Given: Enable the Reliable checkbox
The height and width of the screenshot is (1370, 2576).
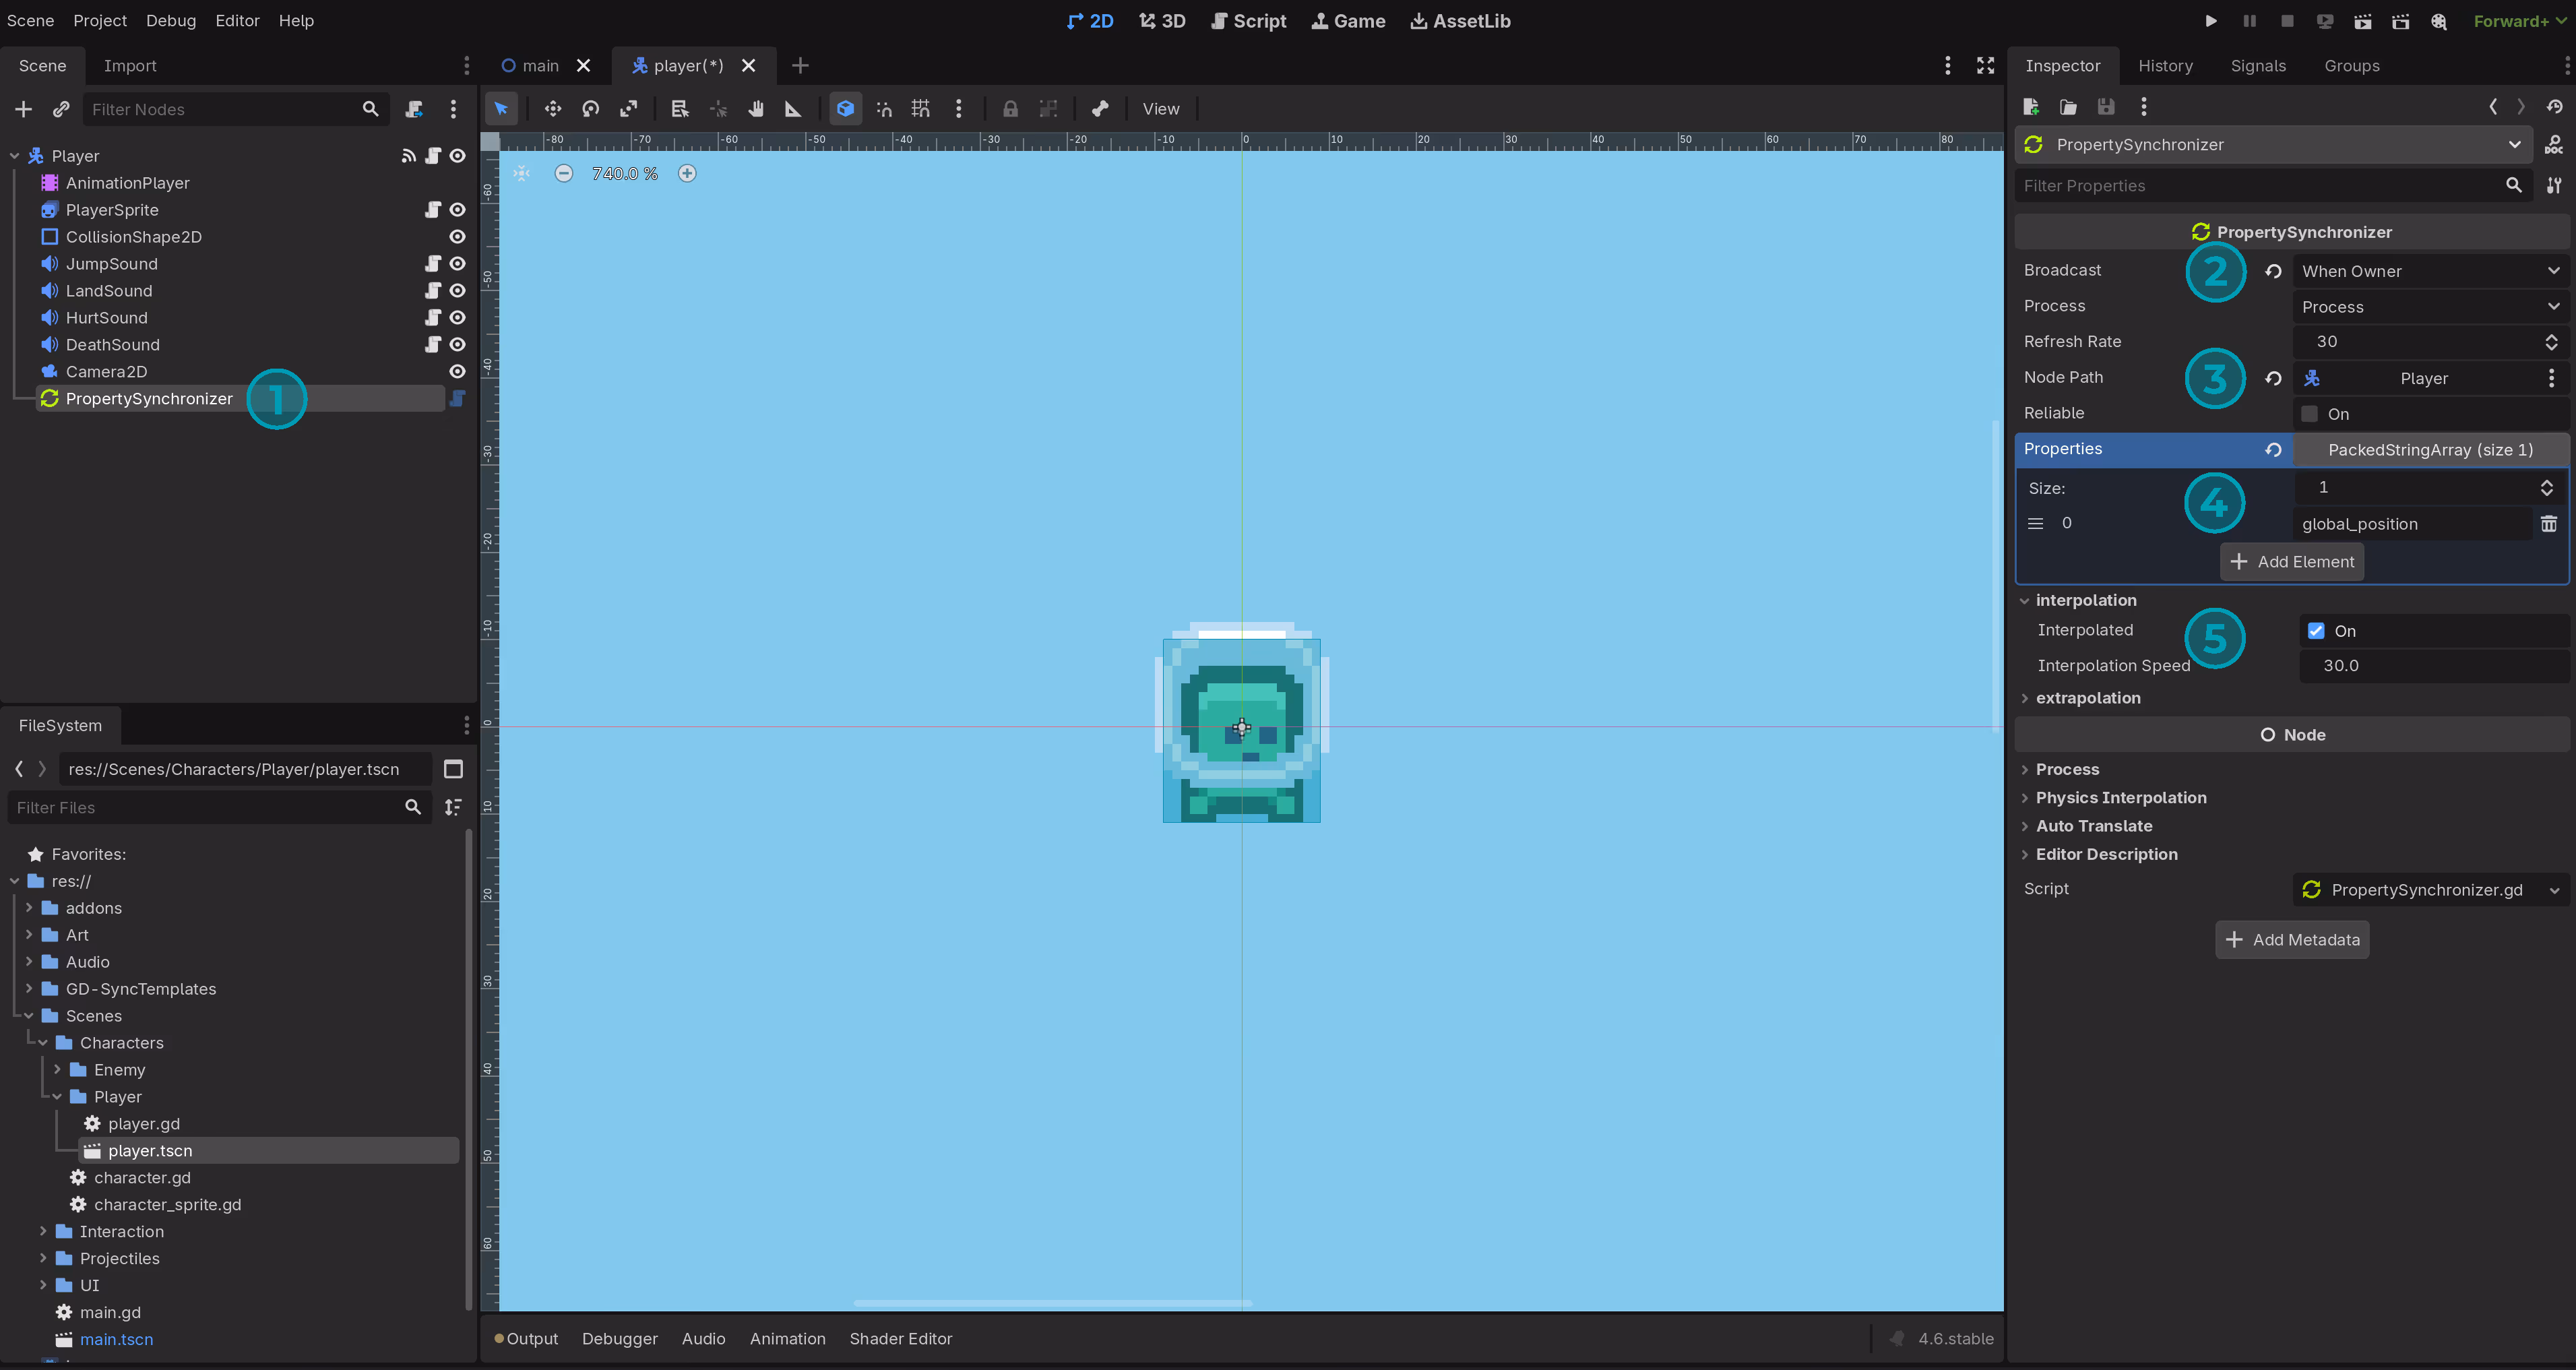Looking at the screenshot, I should click(x=2309, y=414).
